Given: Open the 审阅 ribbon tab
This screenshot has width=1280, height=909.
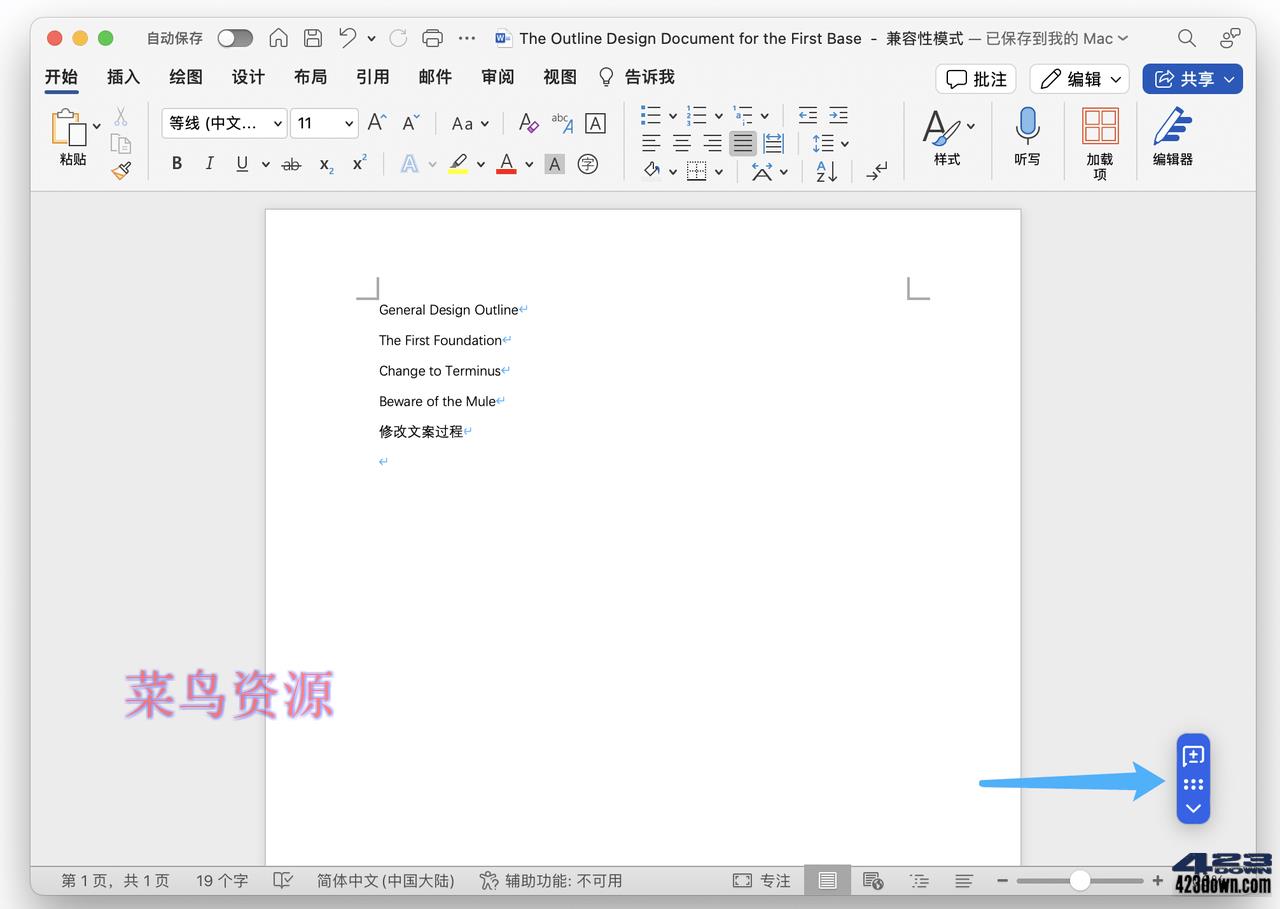Looking at the screenshot, I should click(497, 76).
